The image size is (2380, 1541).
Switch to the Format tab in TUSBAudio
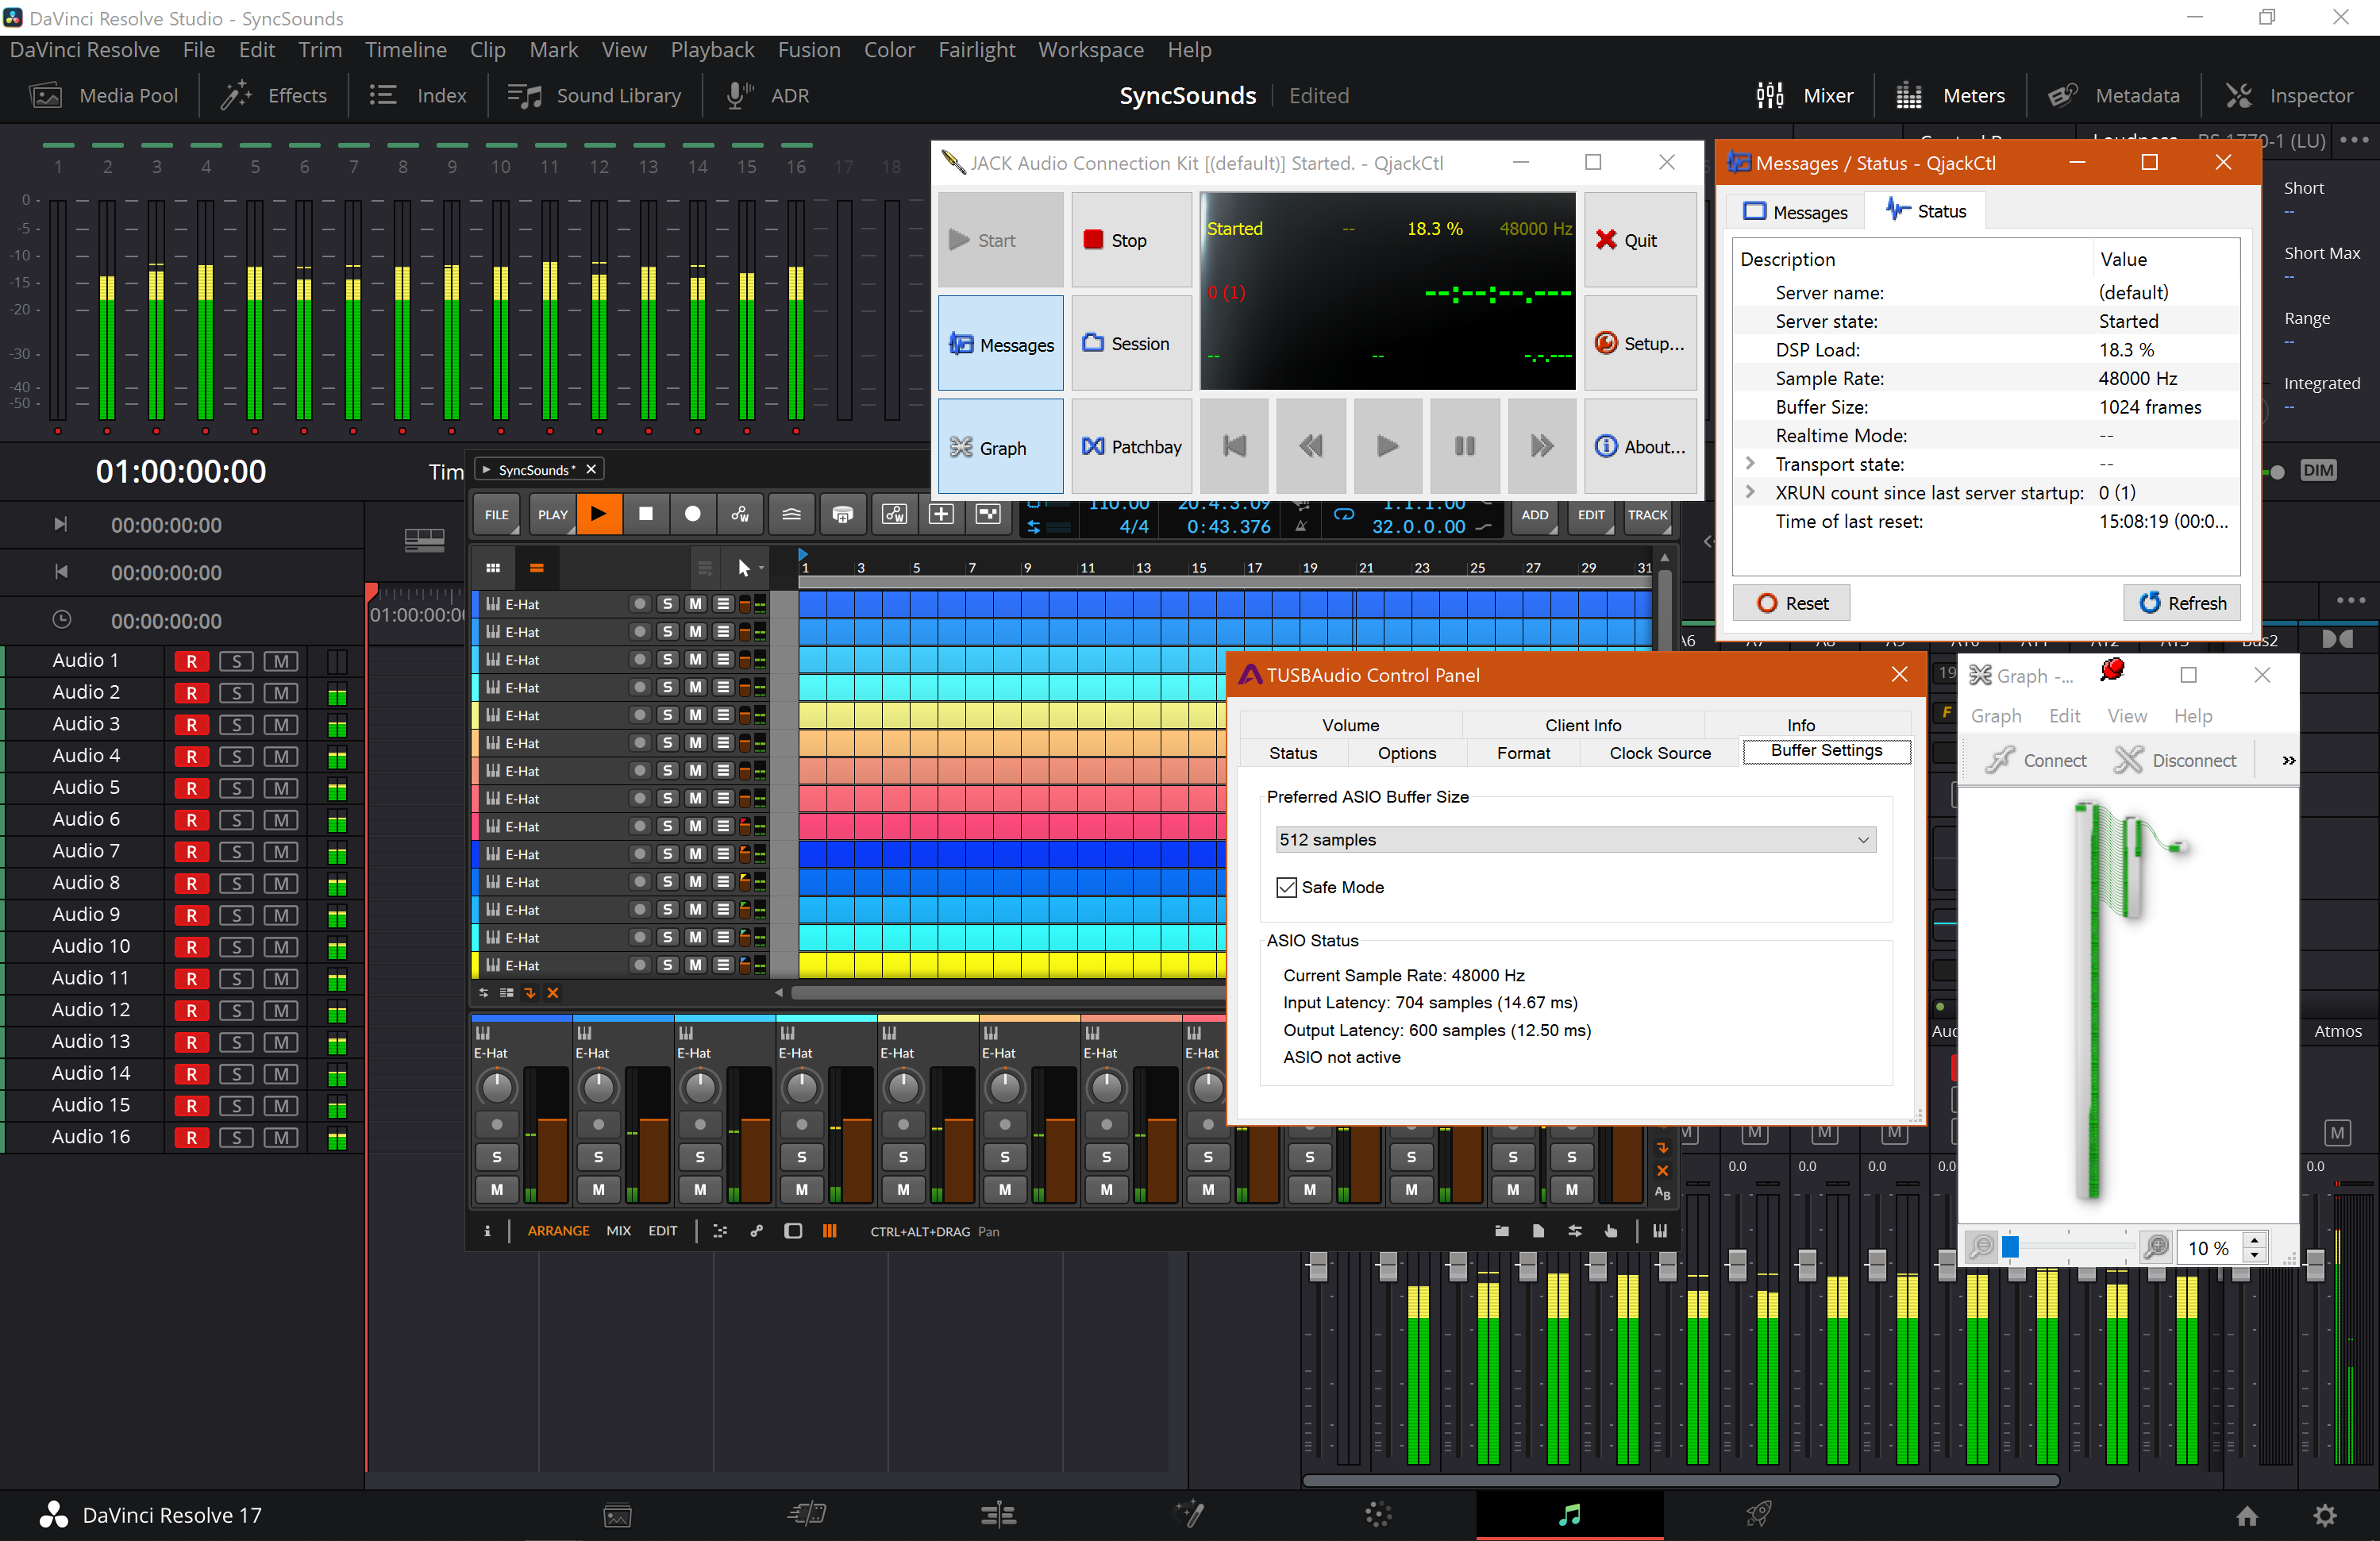tap(1523, 753)
